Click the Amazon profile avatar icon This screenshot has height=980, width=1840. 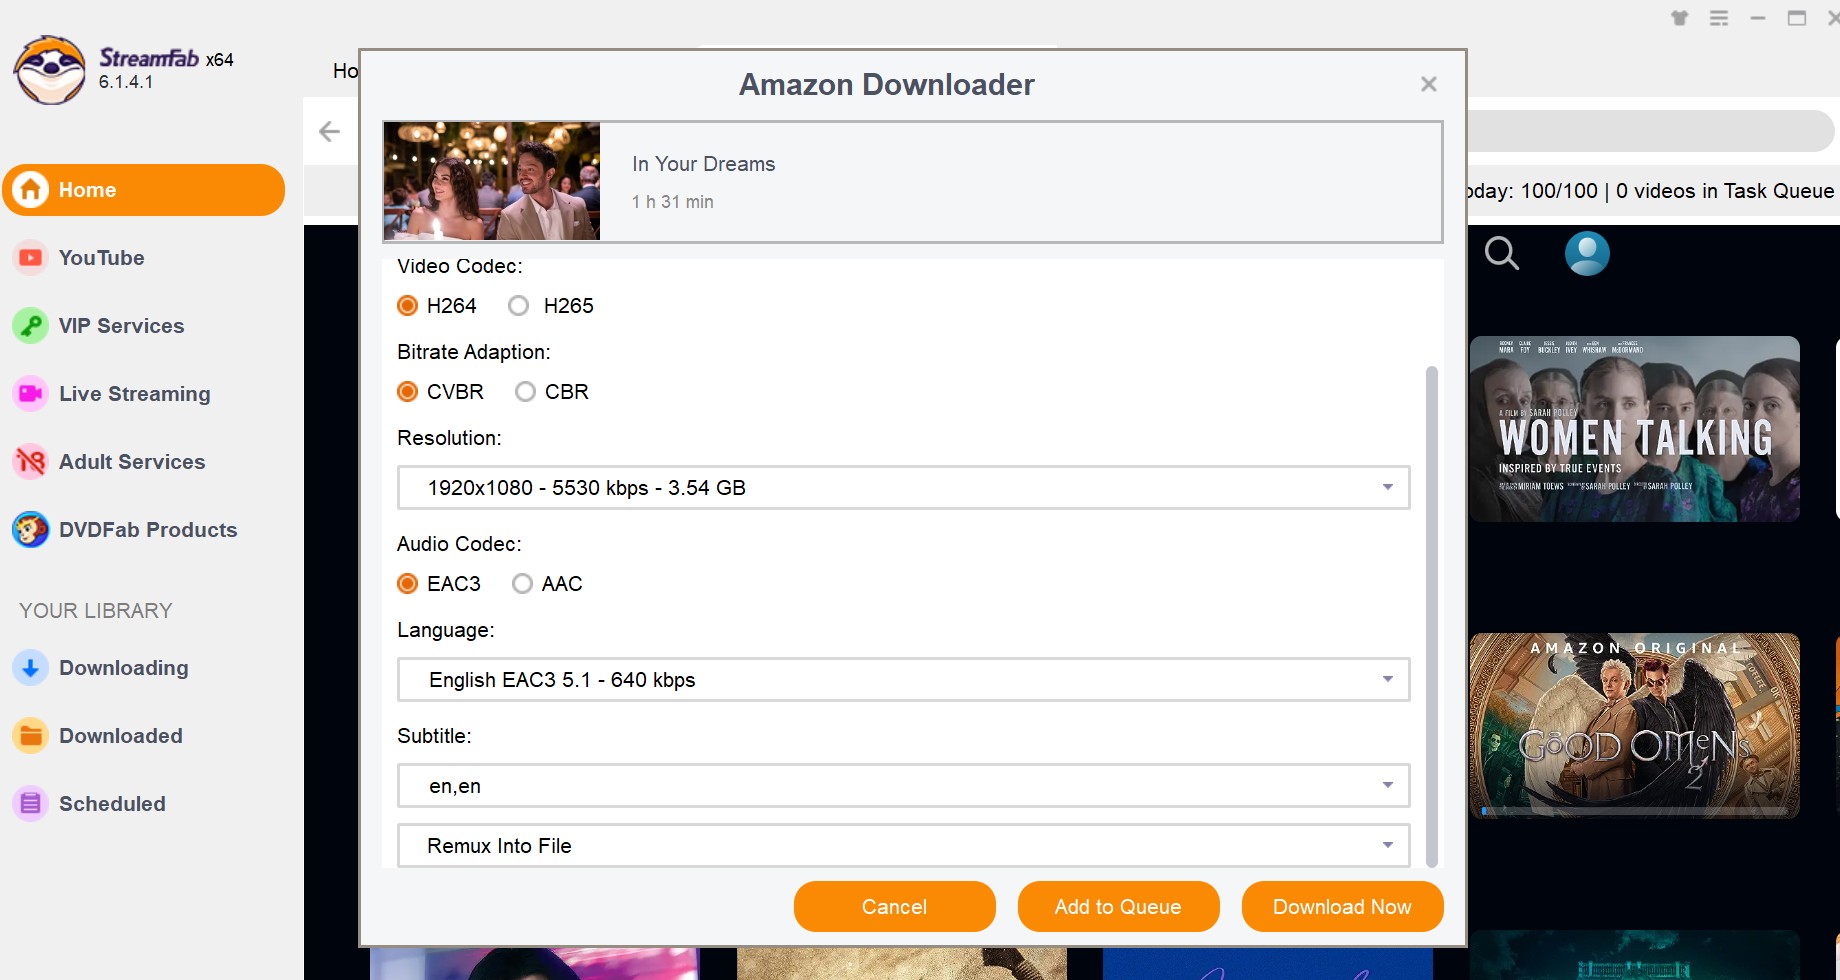coord(1586,254)
